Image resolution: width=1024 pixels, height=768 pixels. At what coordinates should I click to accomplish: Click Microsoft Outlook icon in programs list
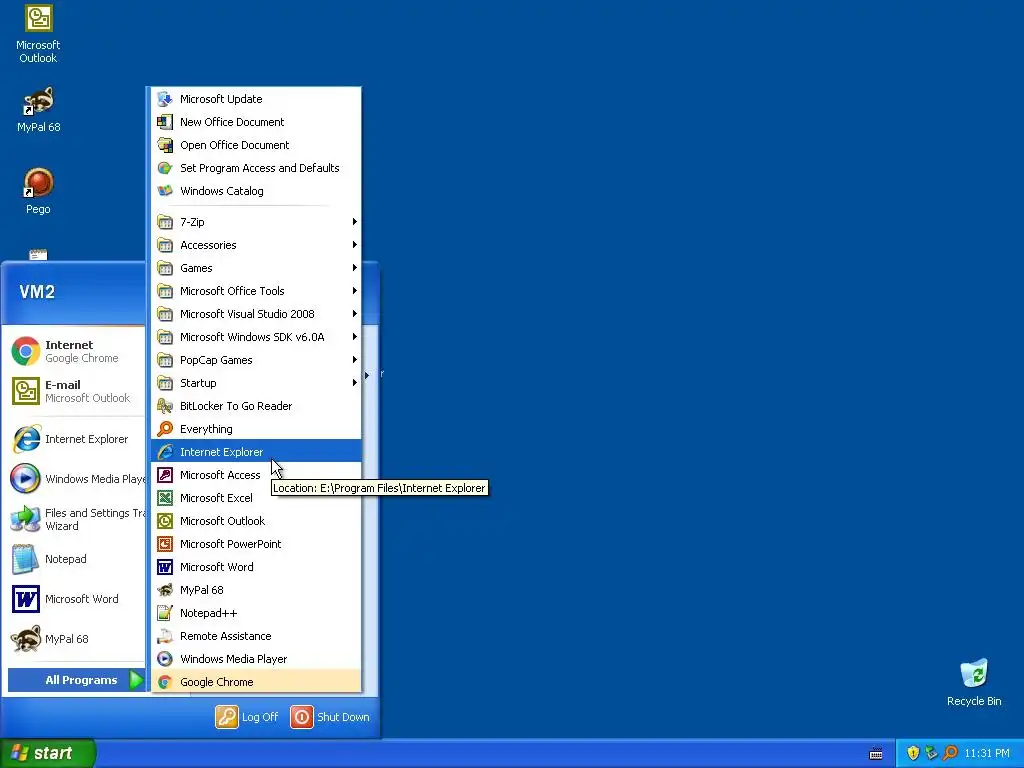click(x=165, y=521)
